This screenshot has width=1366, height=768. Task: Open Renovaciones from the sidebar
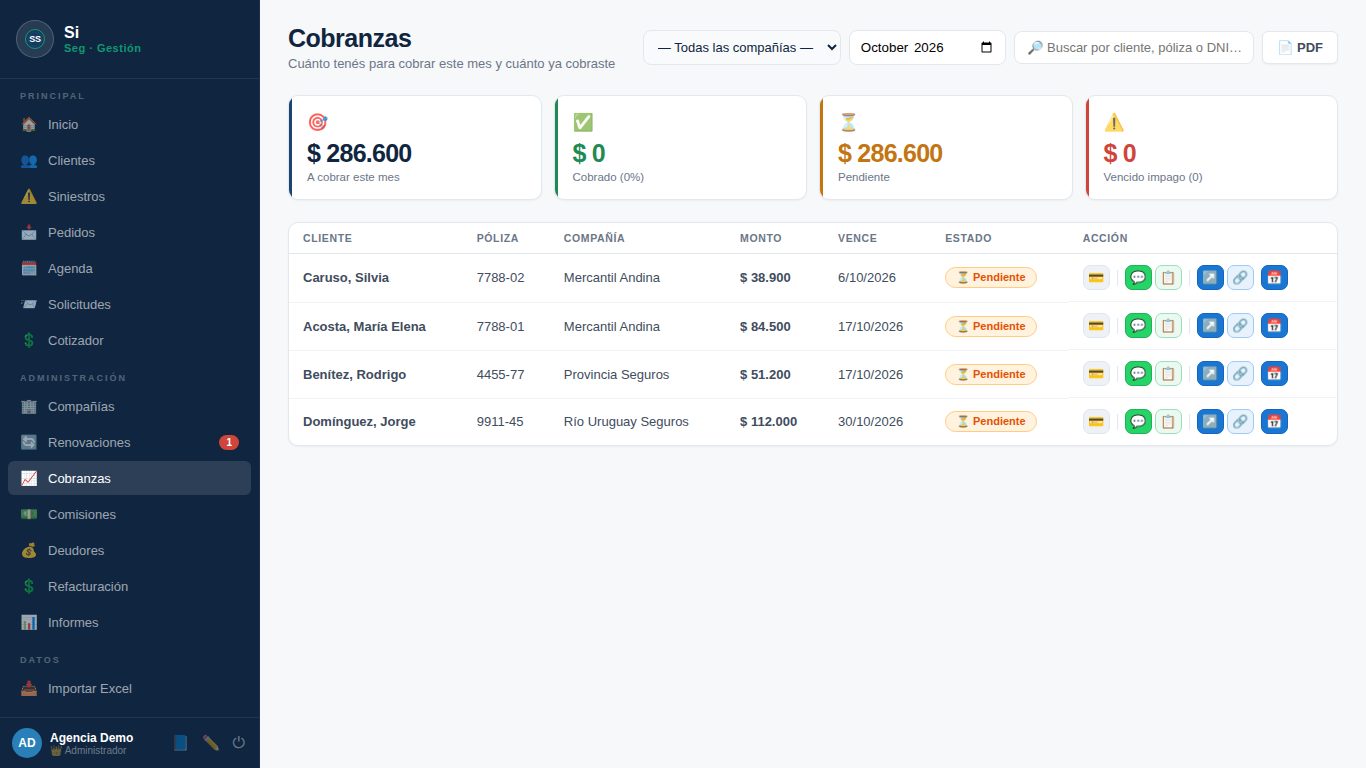[x=129, y=443]
